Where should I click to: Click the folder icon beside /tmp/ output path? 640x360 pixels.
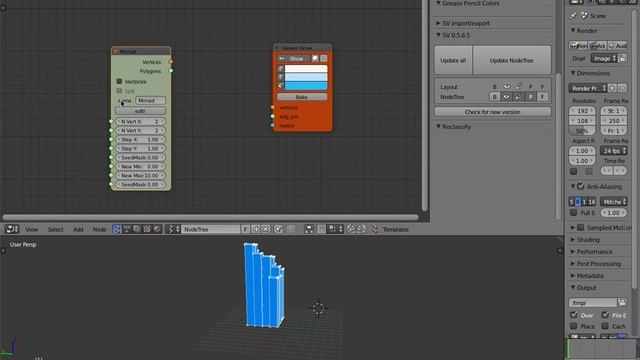point(622,302)
